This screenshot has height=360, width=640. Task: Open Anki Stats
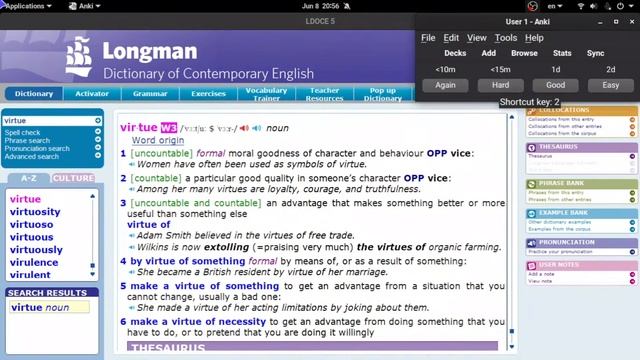point(562,53)
